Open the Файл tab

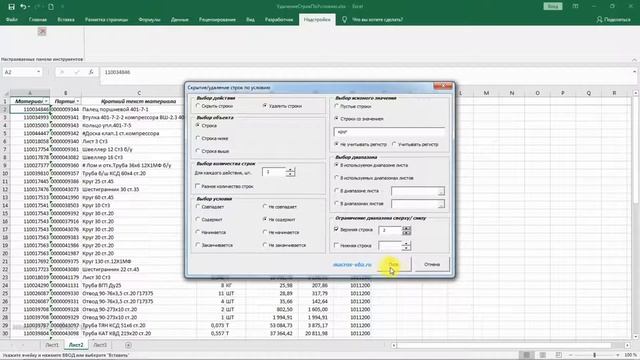coord(11,19)
